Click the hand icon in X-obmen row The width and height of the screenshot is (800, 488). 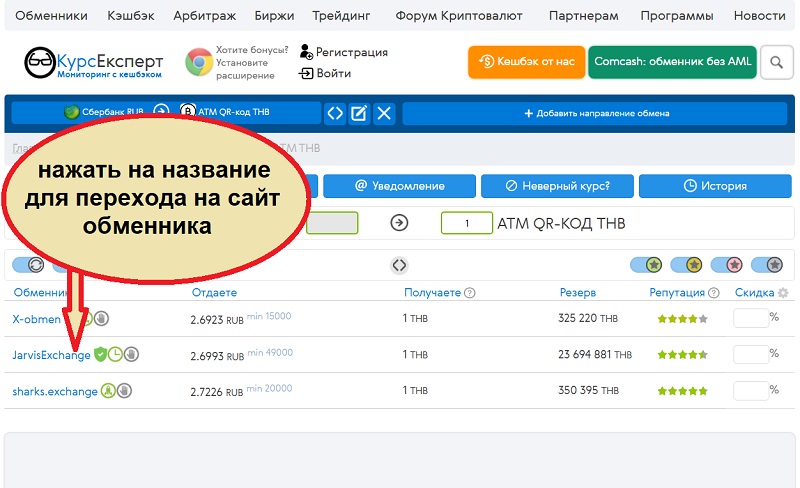101,319
